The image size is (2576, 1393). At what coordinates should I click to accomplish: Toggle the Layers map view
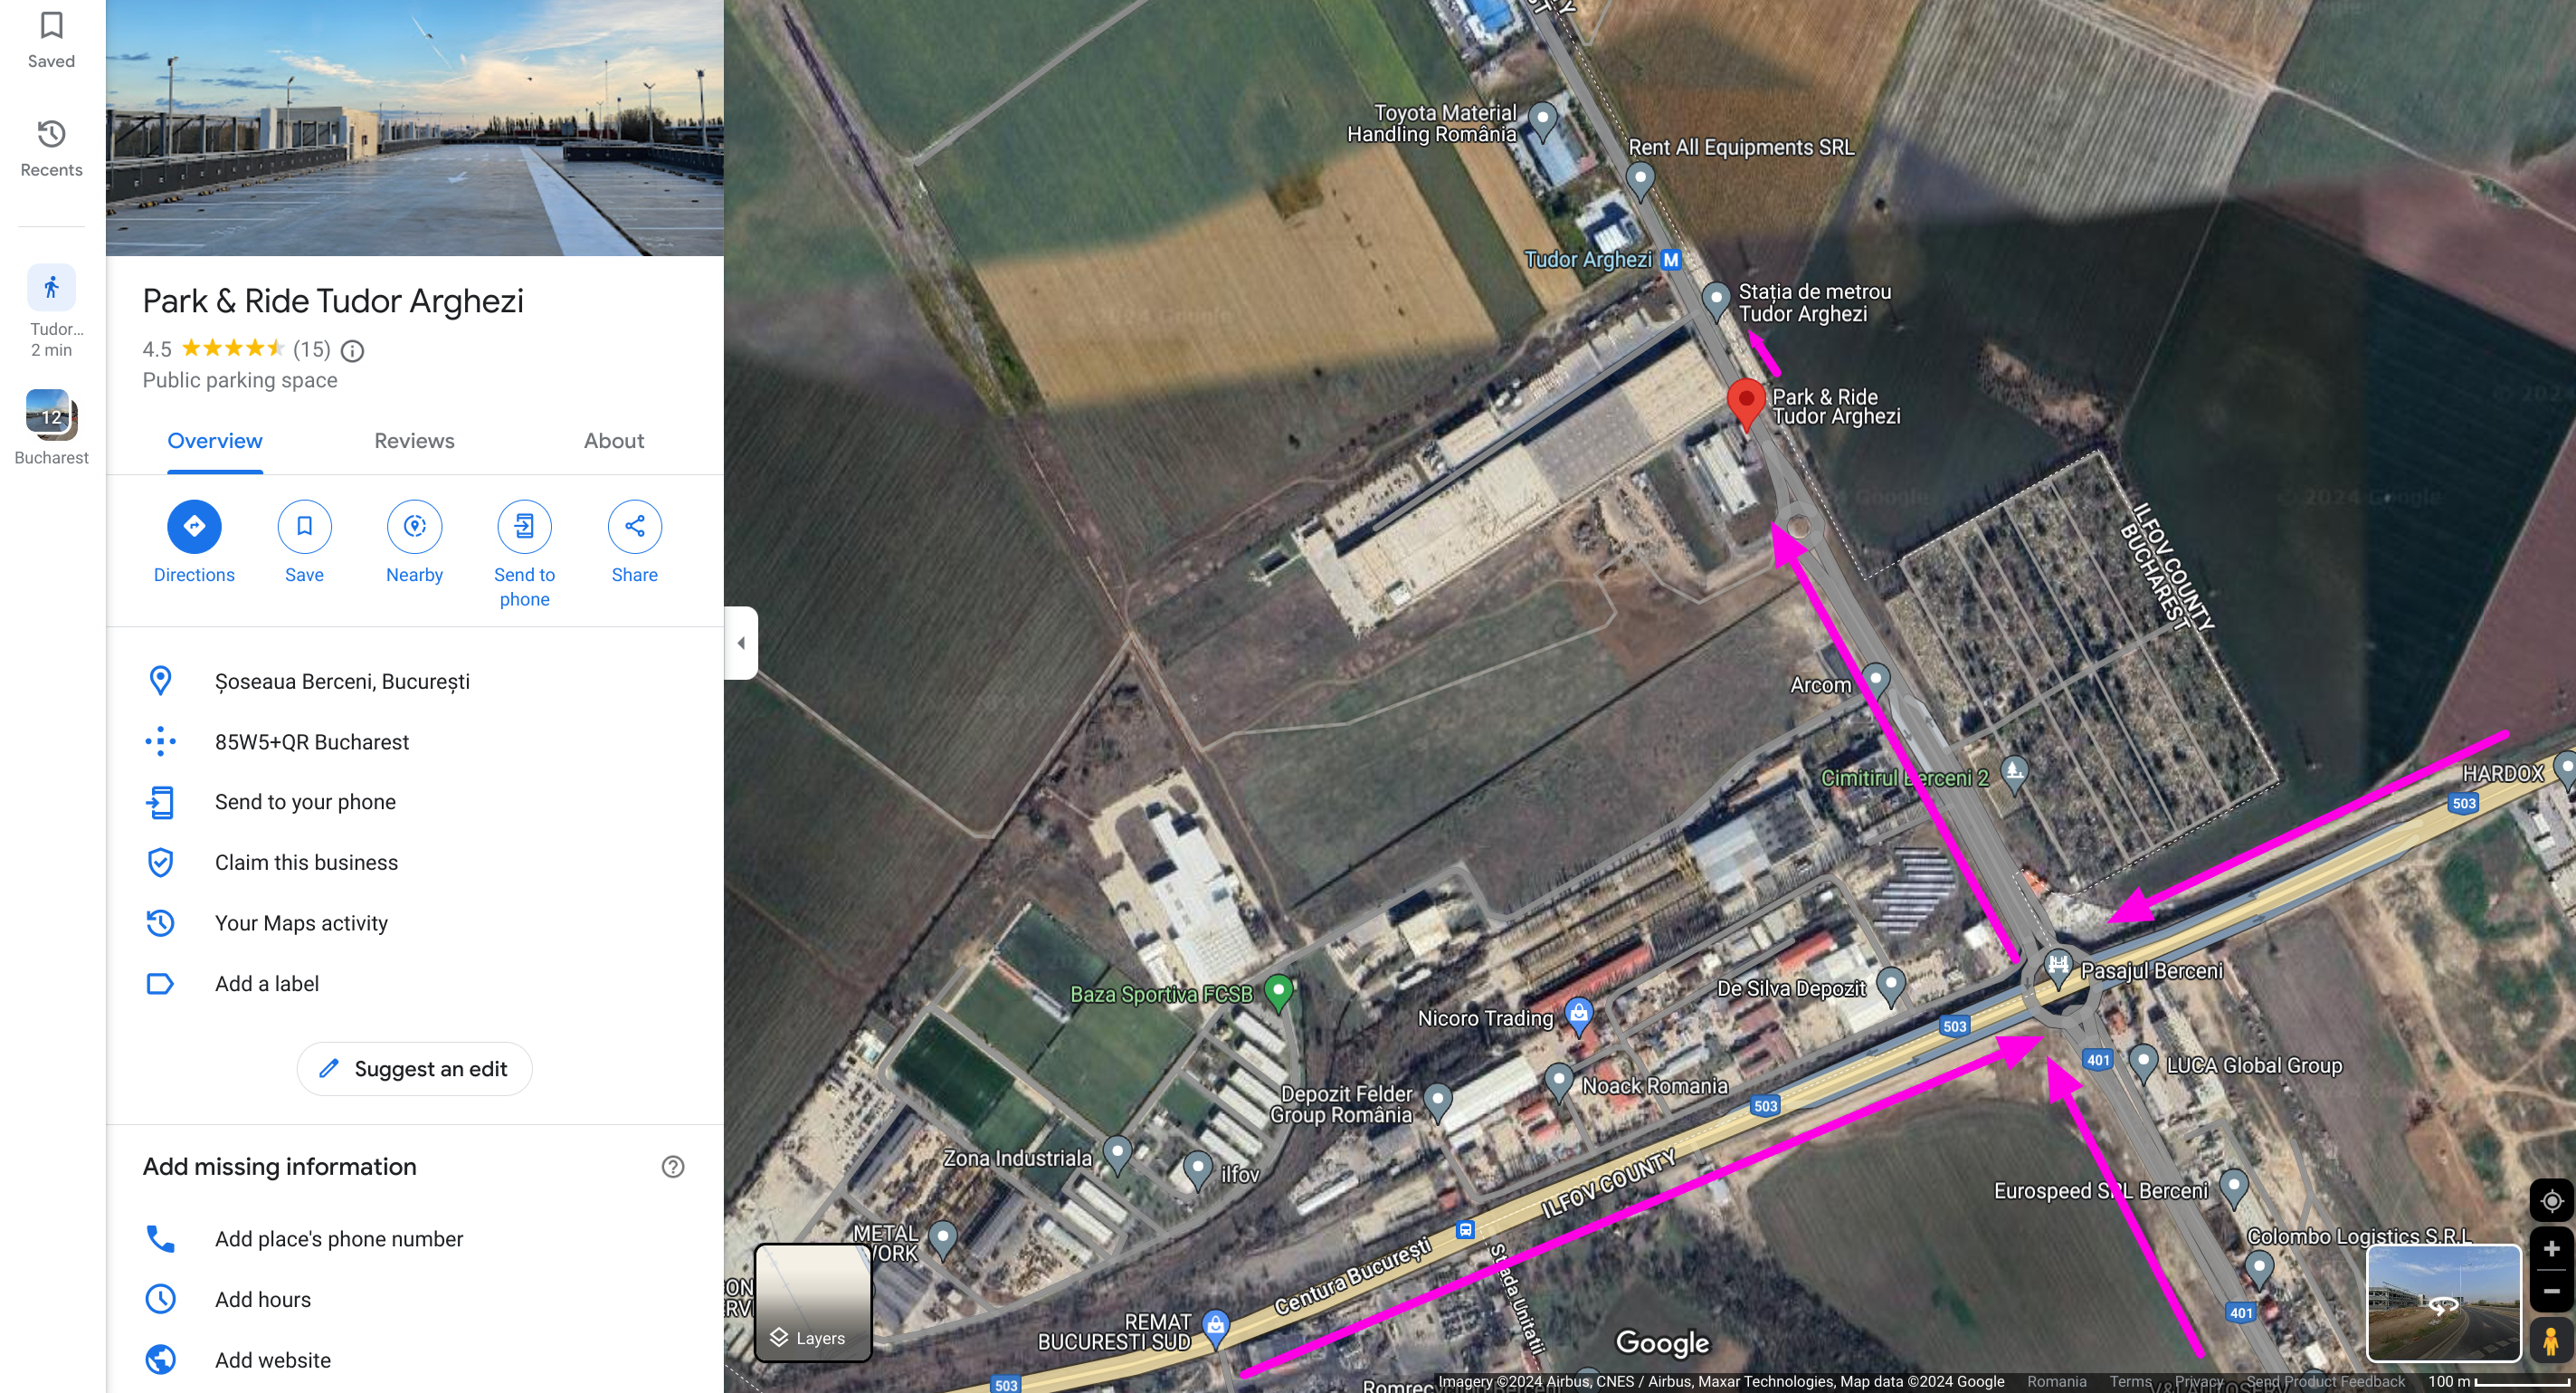(x=813, y=1302)
